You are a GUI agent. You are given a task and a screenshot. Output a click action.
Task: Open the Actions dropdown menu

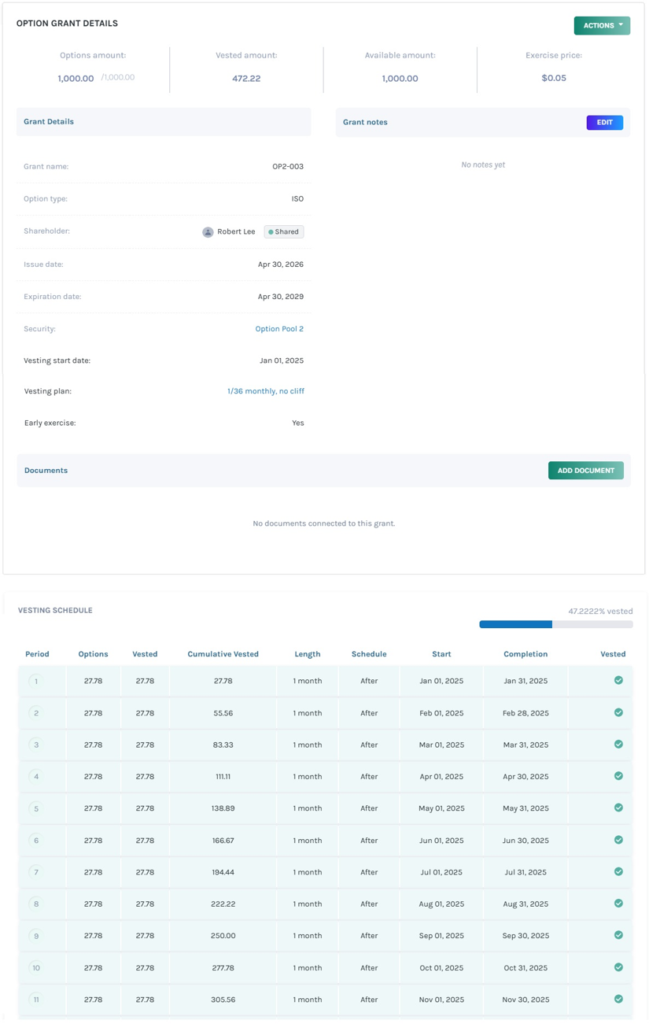click(602, 25)
